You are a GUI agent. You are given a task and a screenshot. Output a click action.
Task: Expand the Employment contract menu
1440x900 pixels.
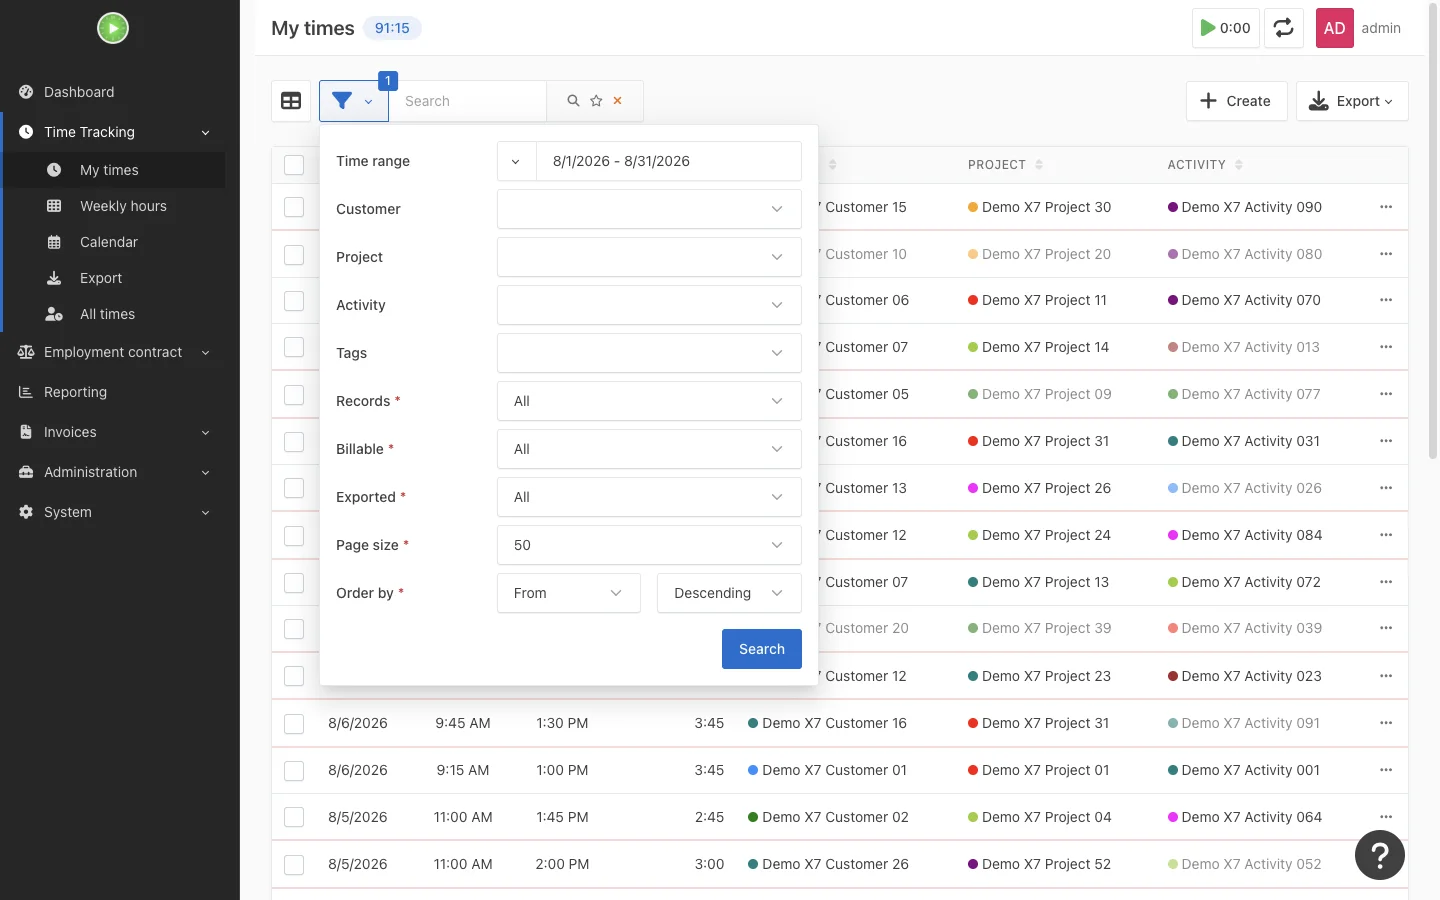112,352
